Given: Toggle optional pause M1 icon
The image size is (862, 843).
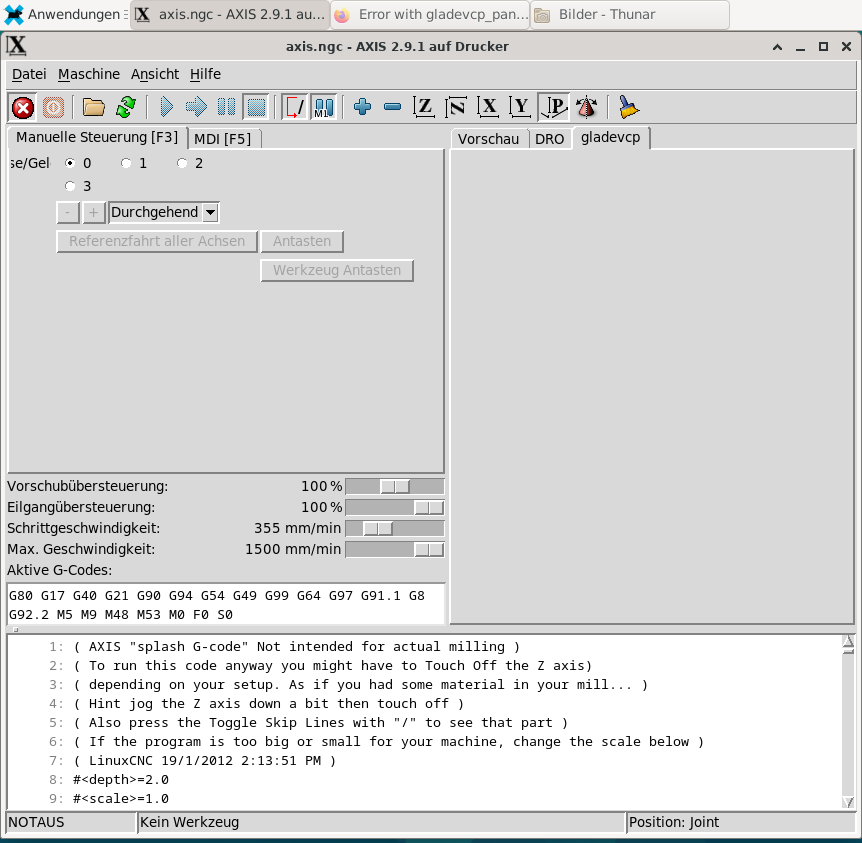Looking at the screenshot, I should coord(324,107).
